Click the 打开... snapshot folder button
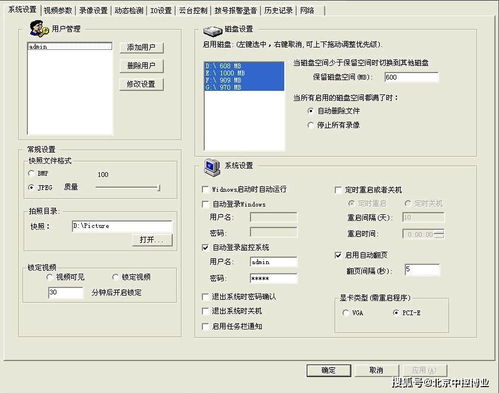499x393 pixels. (152, 239)
